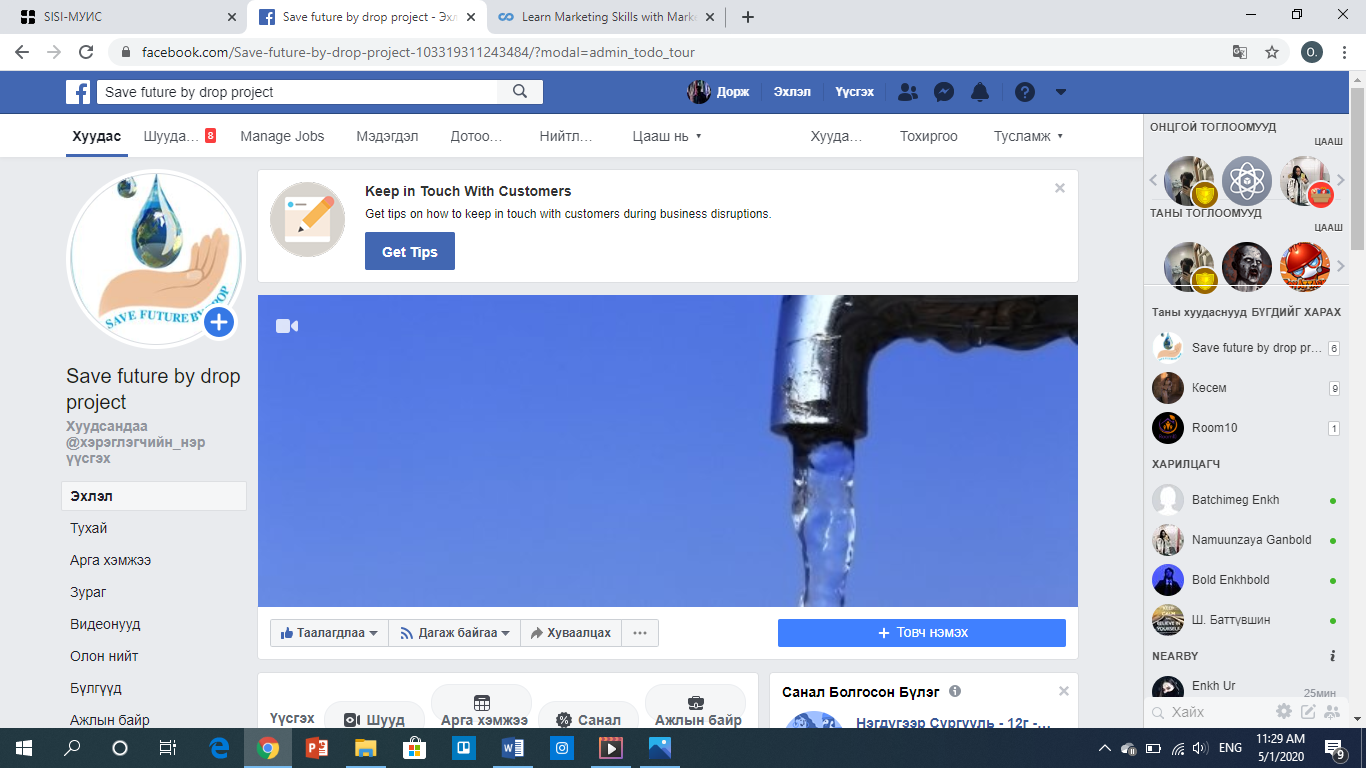Select Тухай in the left sidebar
The height and width of the screenshot is (768, 1366).
tap(89, 528)
